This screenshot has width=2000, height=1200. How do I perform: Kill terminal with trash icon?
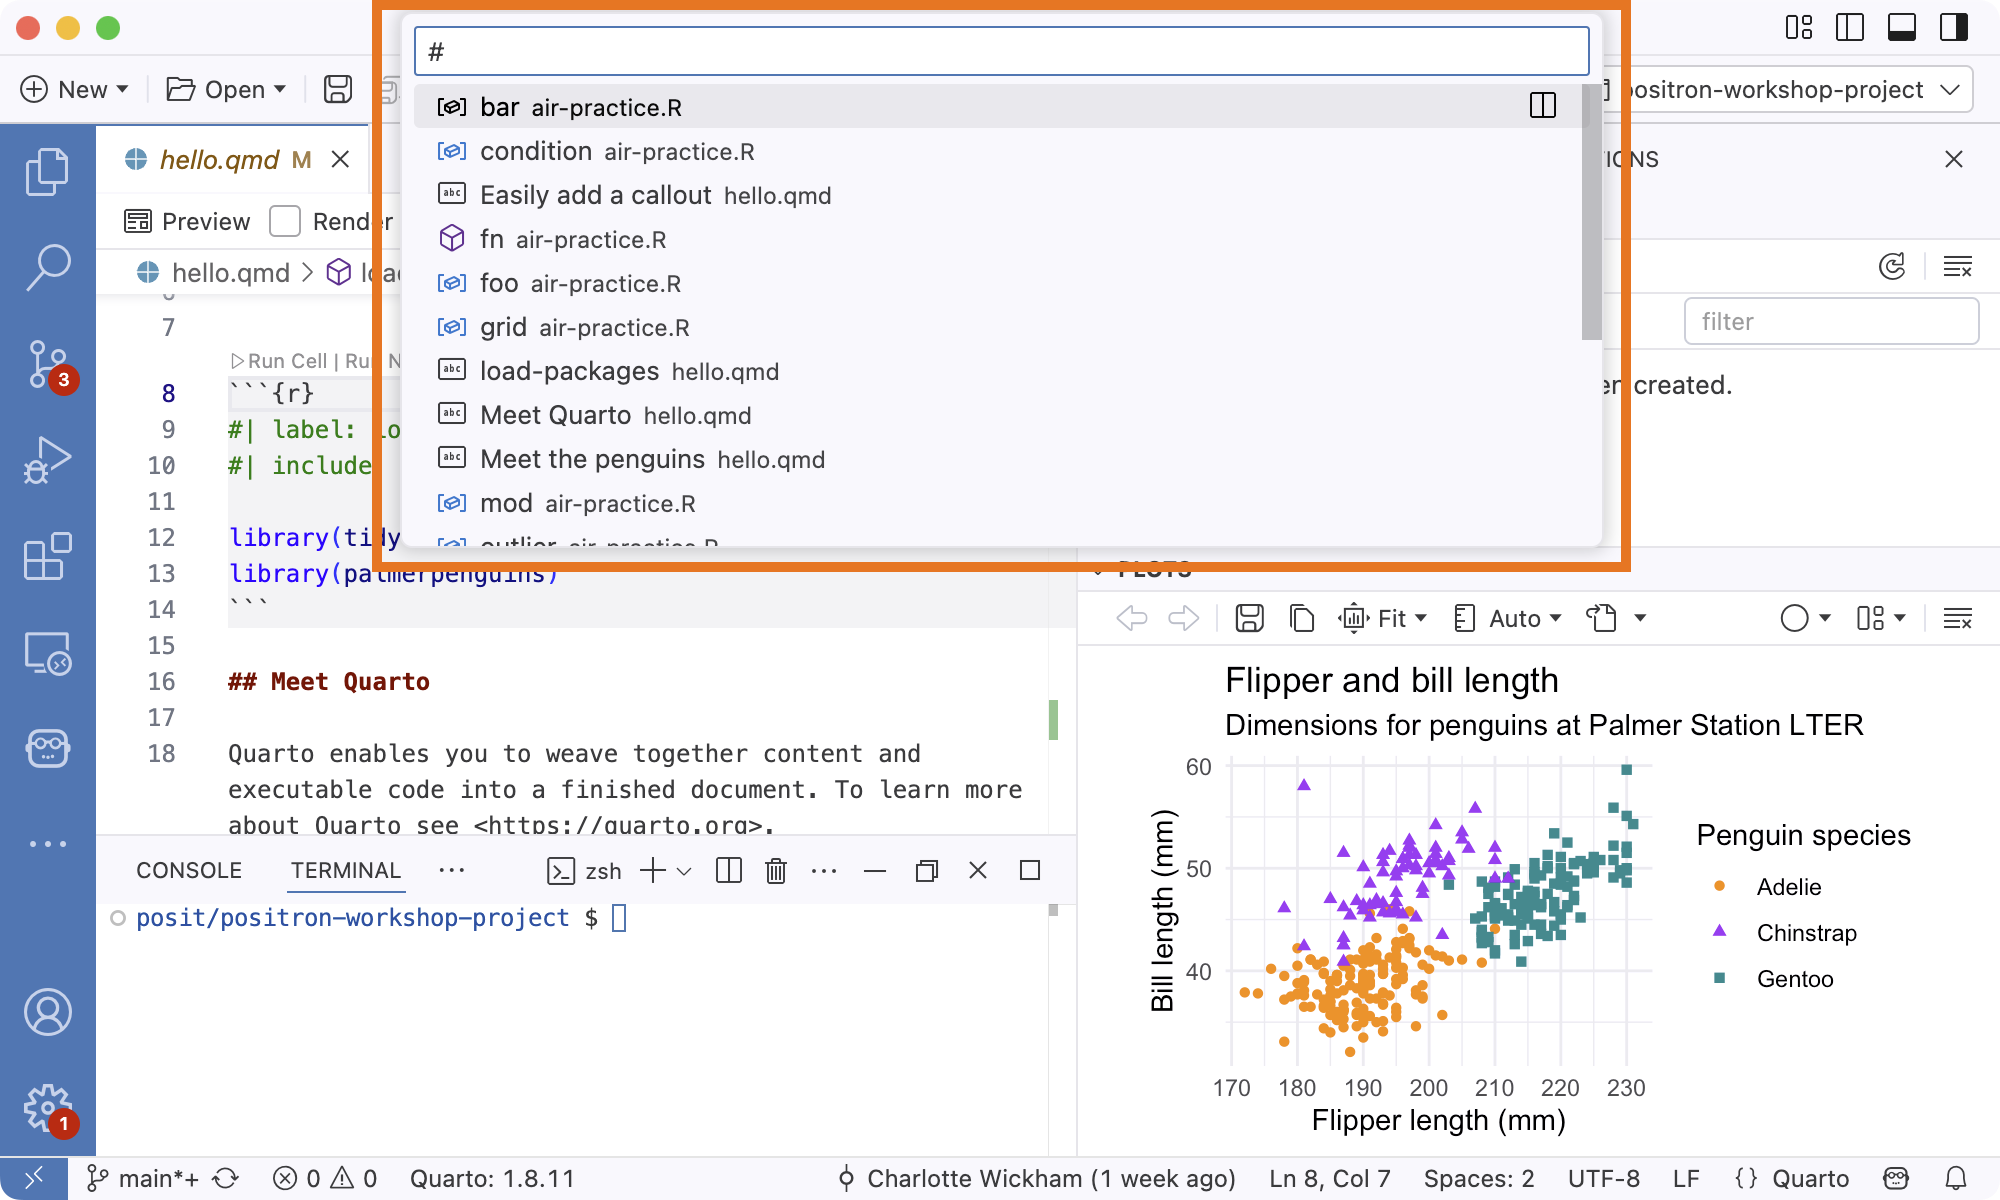[x=776, y=870]
